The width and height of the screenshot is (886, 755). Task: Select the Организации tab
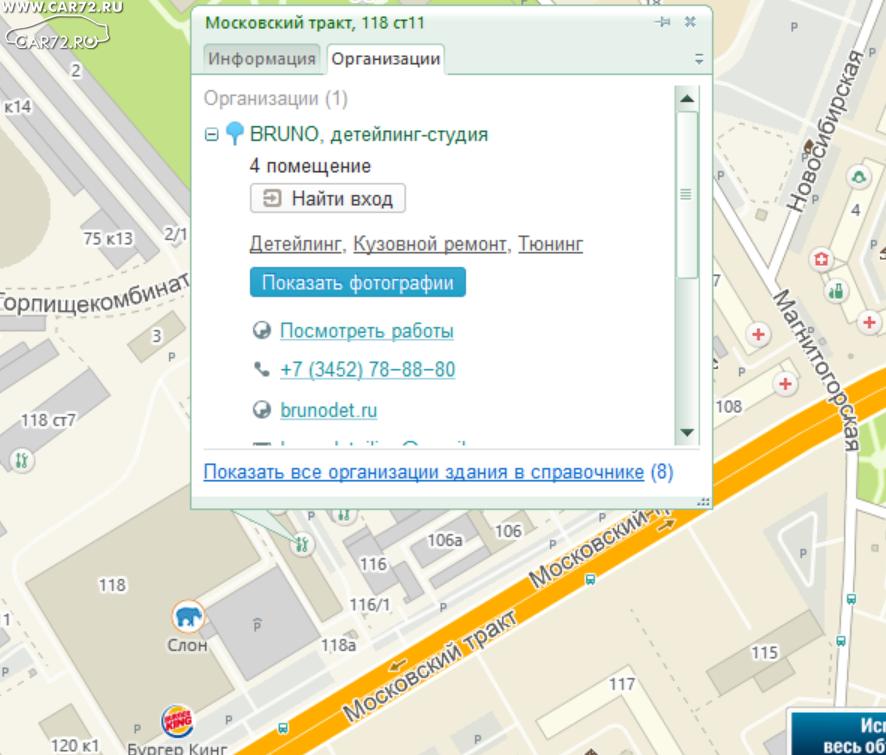pos(385,58)
